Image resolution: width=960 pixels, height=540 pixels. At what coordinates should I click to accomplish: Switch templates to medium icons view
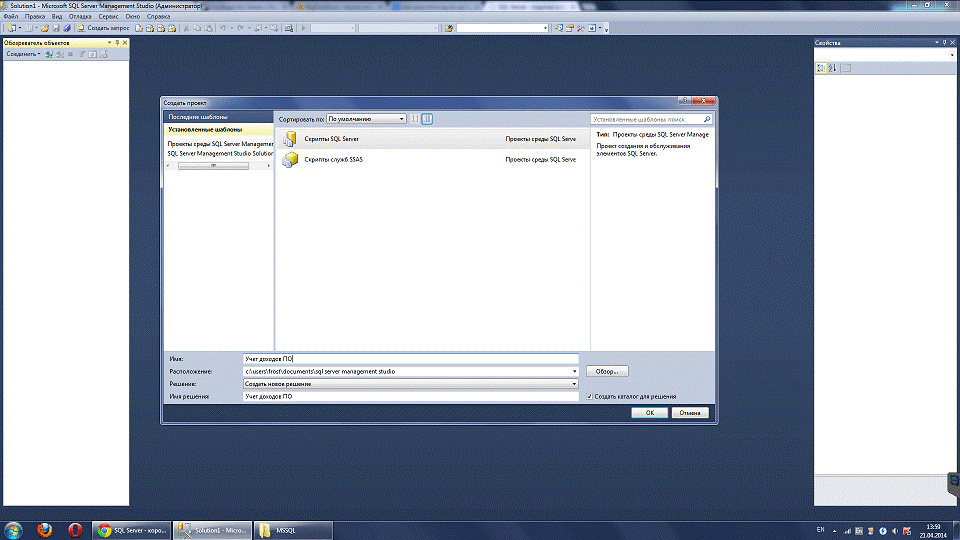[427, 118]
